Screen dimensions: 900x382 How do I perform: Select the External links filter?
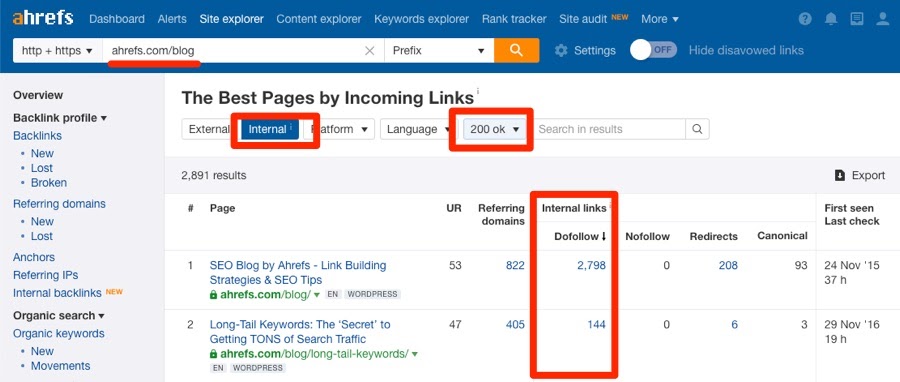pos(209,129)
